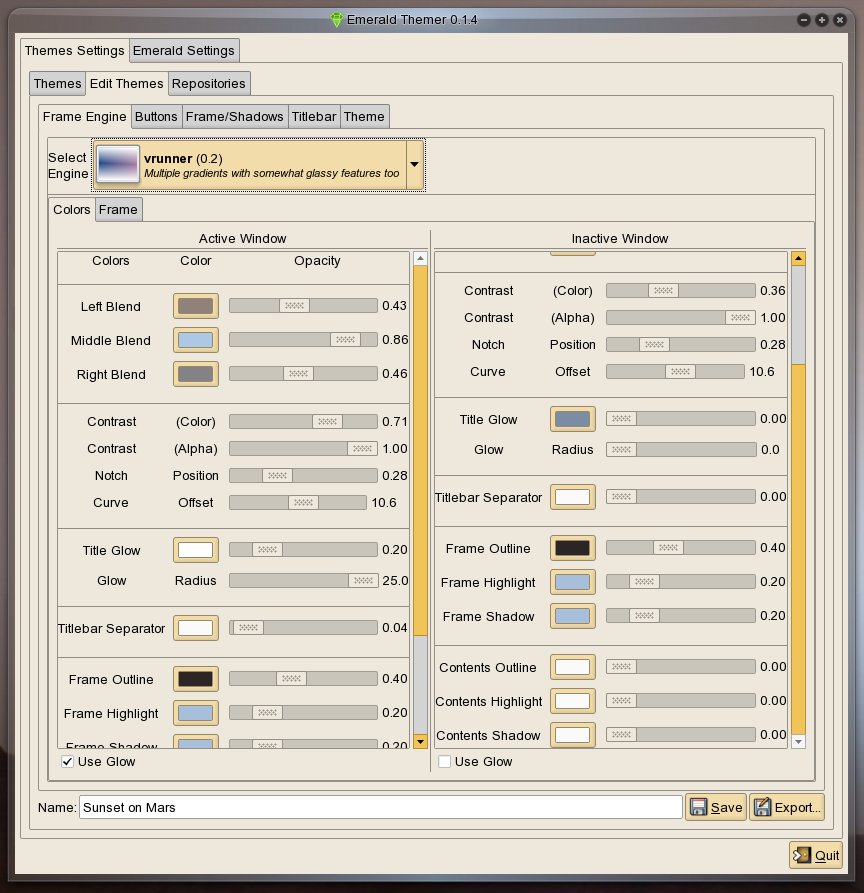This screenshot has height=893, width=864.
Task: Click the Quit button
Action: [x=816, y=855]
